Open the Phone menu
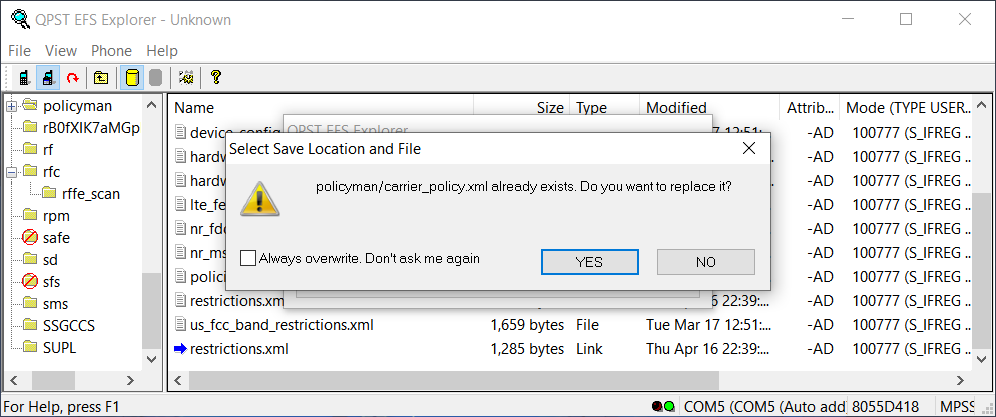The height and width of the screenshot is (417, 996). pos(111,51)
